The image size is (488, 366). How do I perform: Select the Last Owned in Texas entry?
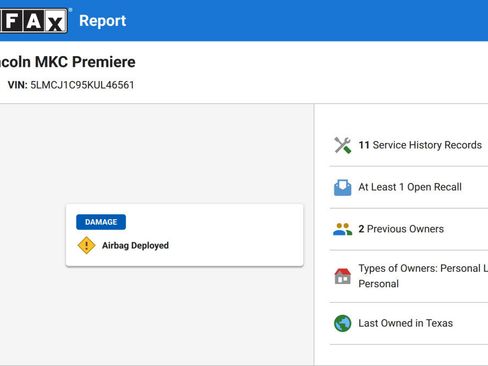pyautogui.click(x=409, y=323)
